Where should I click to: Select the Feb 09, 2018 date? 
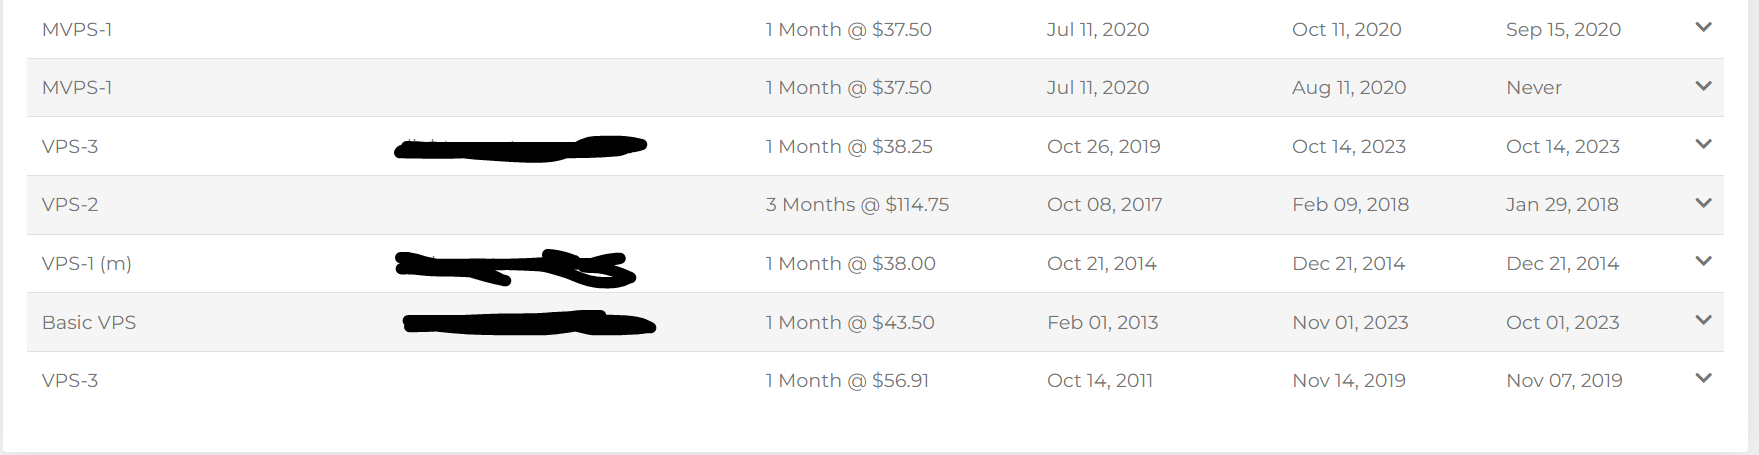[1350, 204]
